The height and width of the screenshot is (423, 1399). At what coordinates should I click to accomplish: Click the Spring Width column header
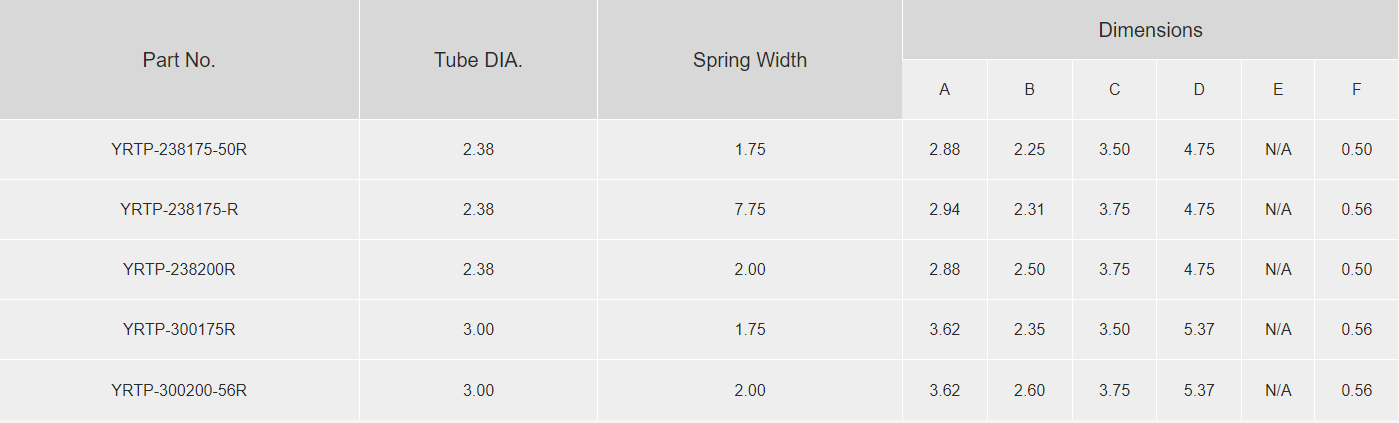tap(750, 60)
